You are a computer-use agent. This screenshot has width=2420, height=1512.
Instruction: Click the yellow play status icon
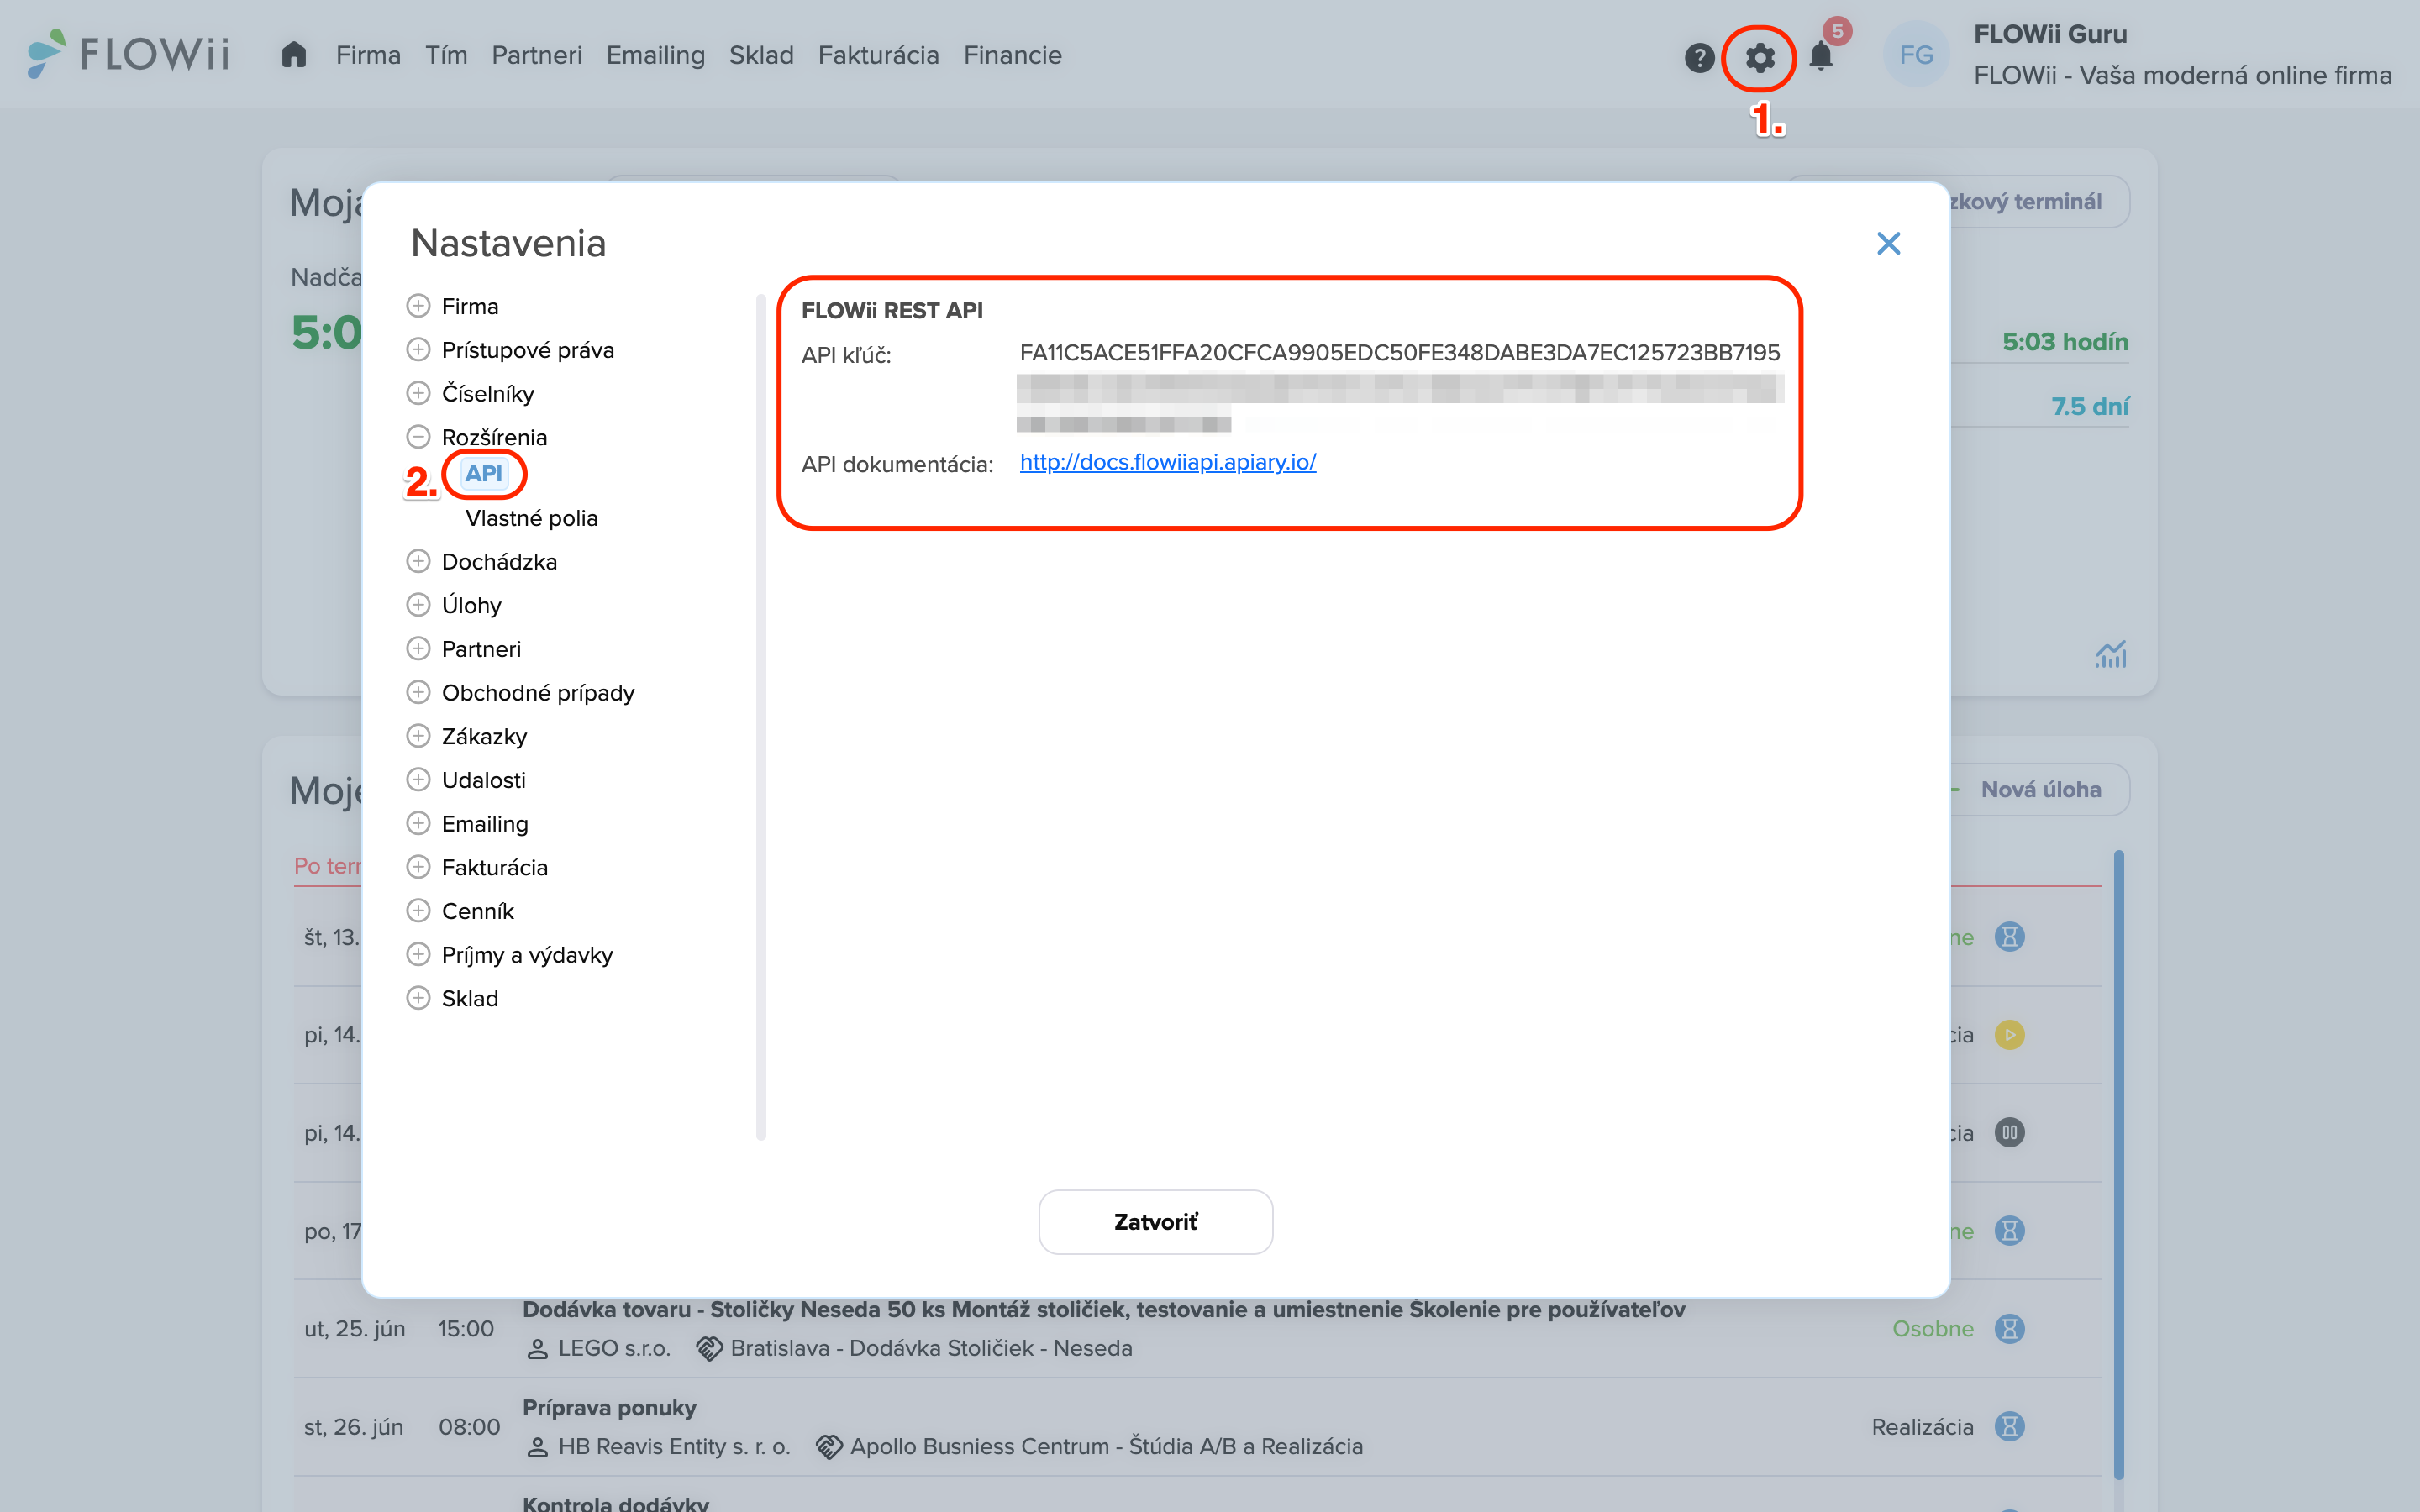[2009, 1034]
